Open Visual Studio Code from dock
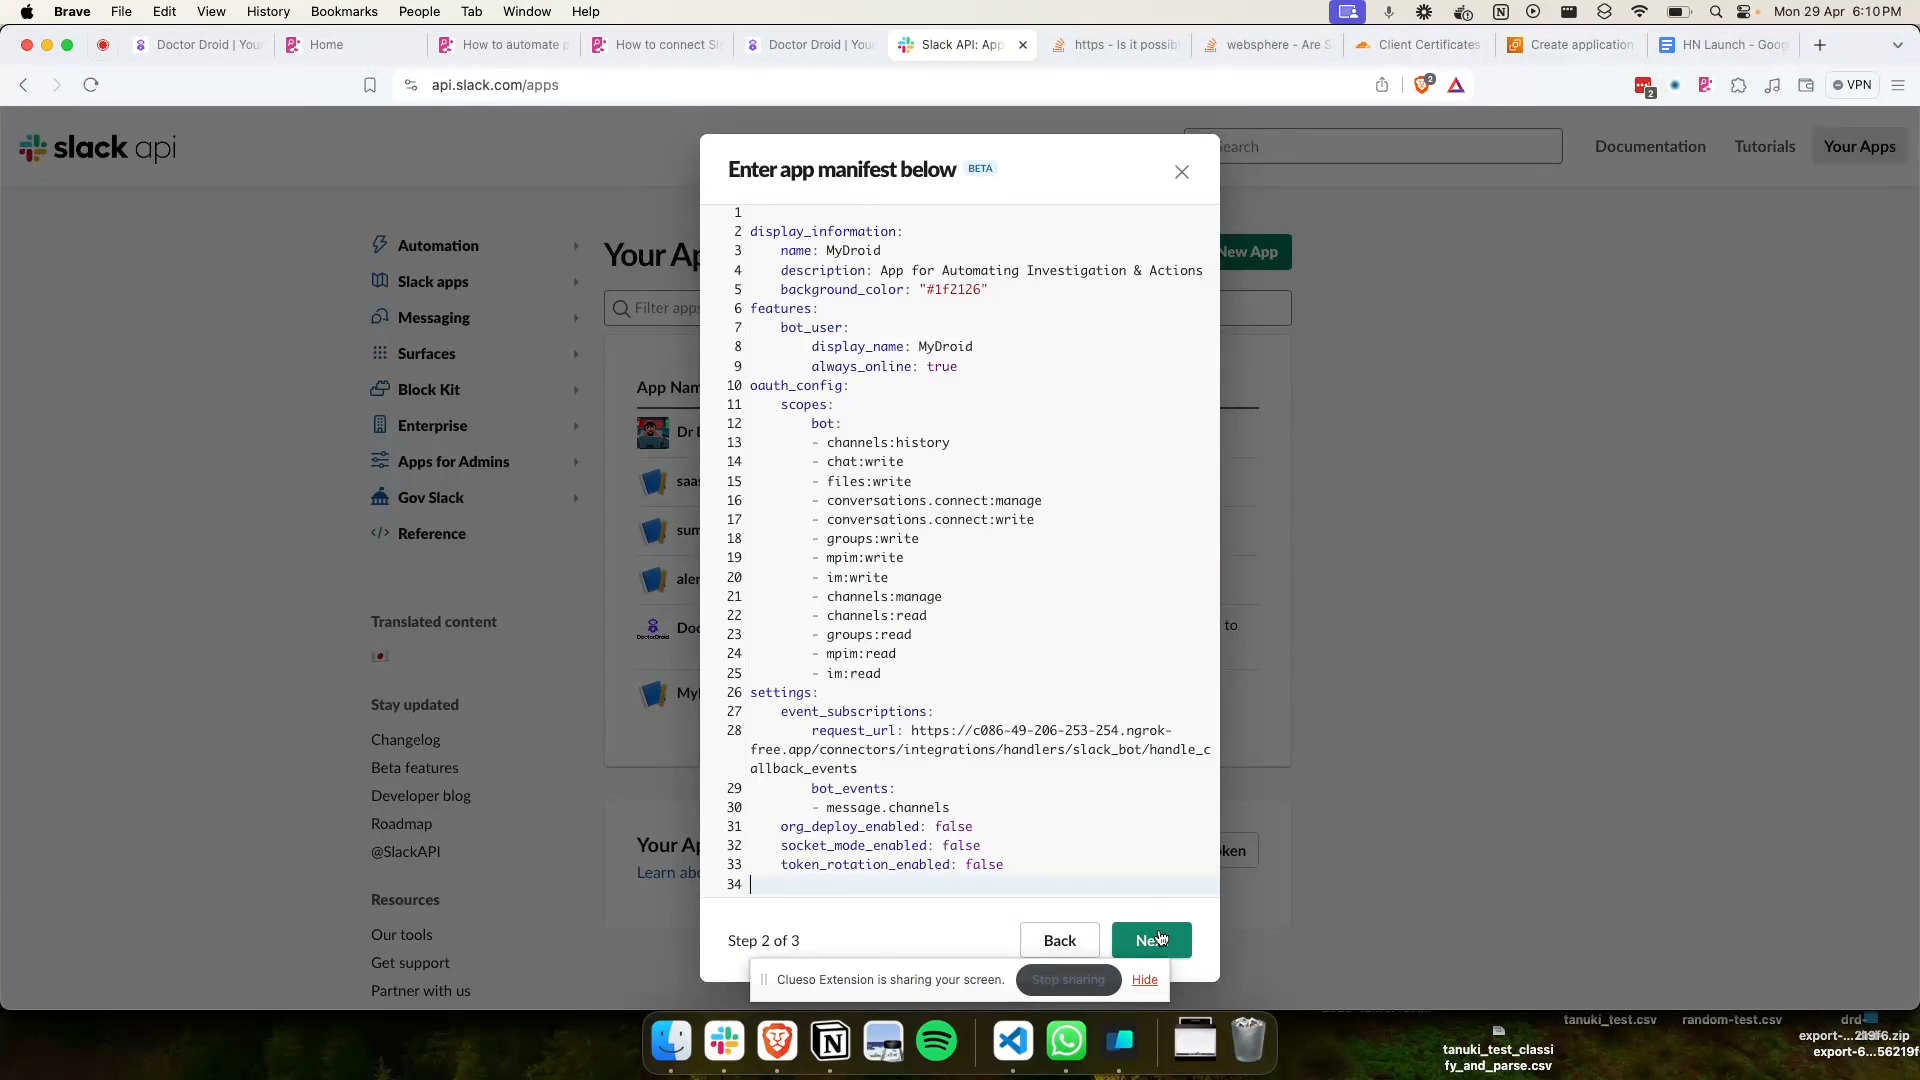This screenshot has height=1080, width=1920. (x=1013, y=1042)
